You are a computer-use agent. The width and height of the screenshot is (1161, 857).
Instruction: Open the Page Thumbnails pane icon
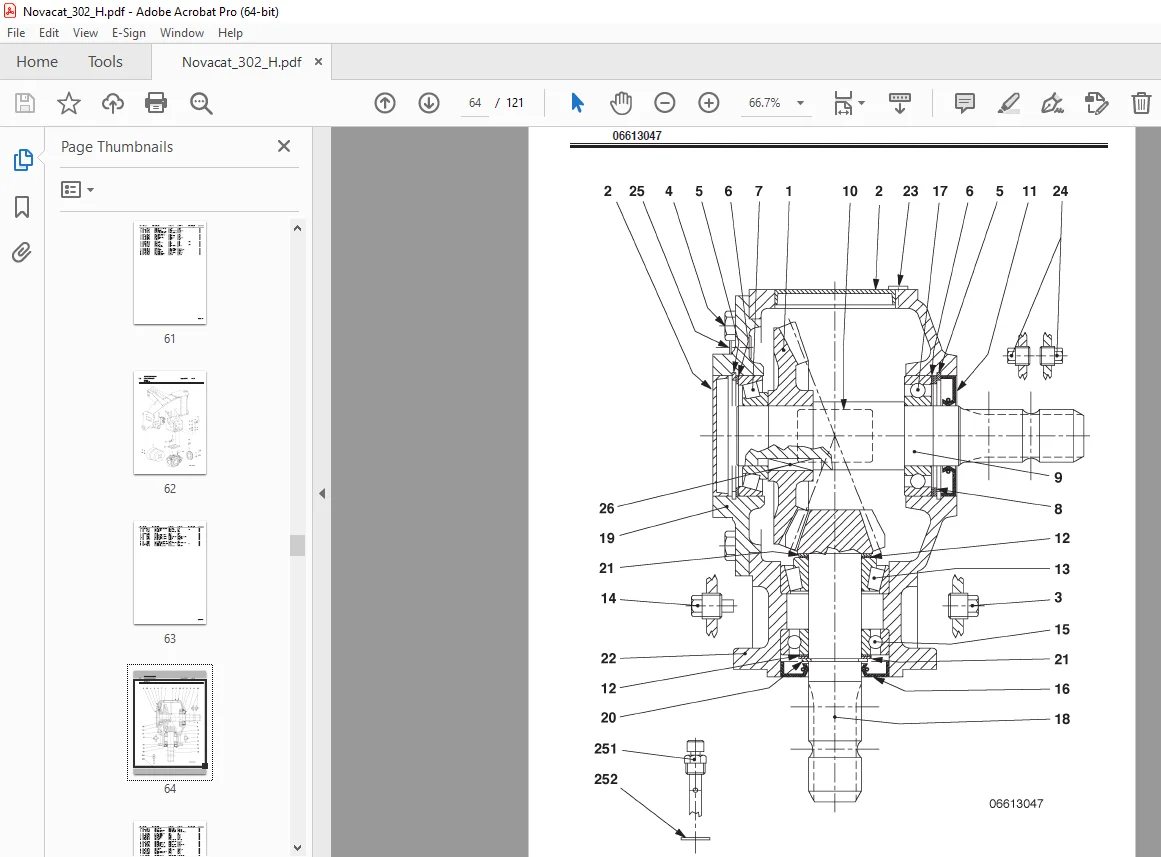point(23,159)
